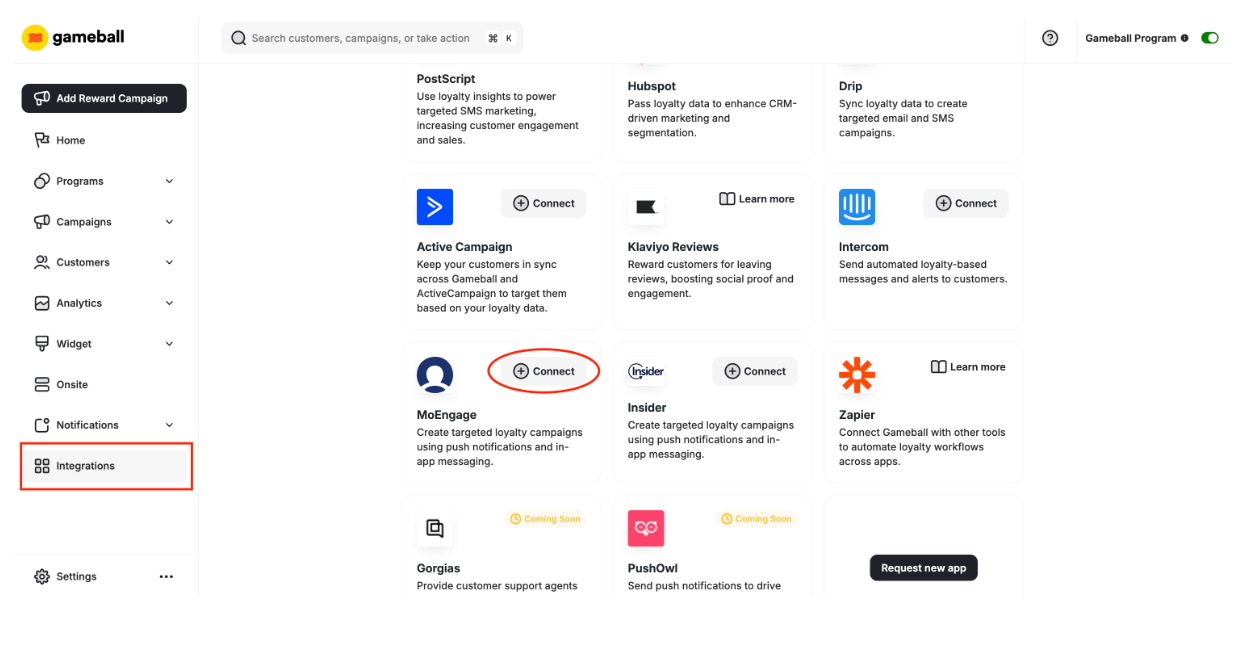
Task: Click the Intercom app icon
Action: tap(857, 207)
